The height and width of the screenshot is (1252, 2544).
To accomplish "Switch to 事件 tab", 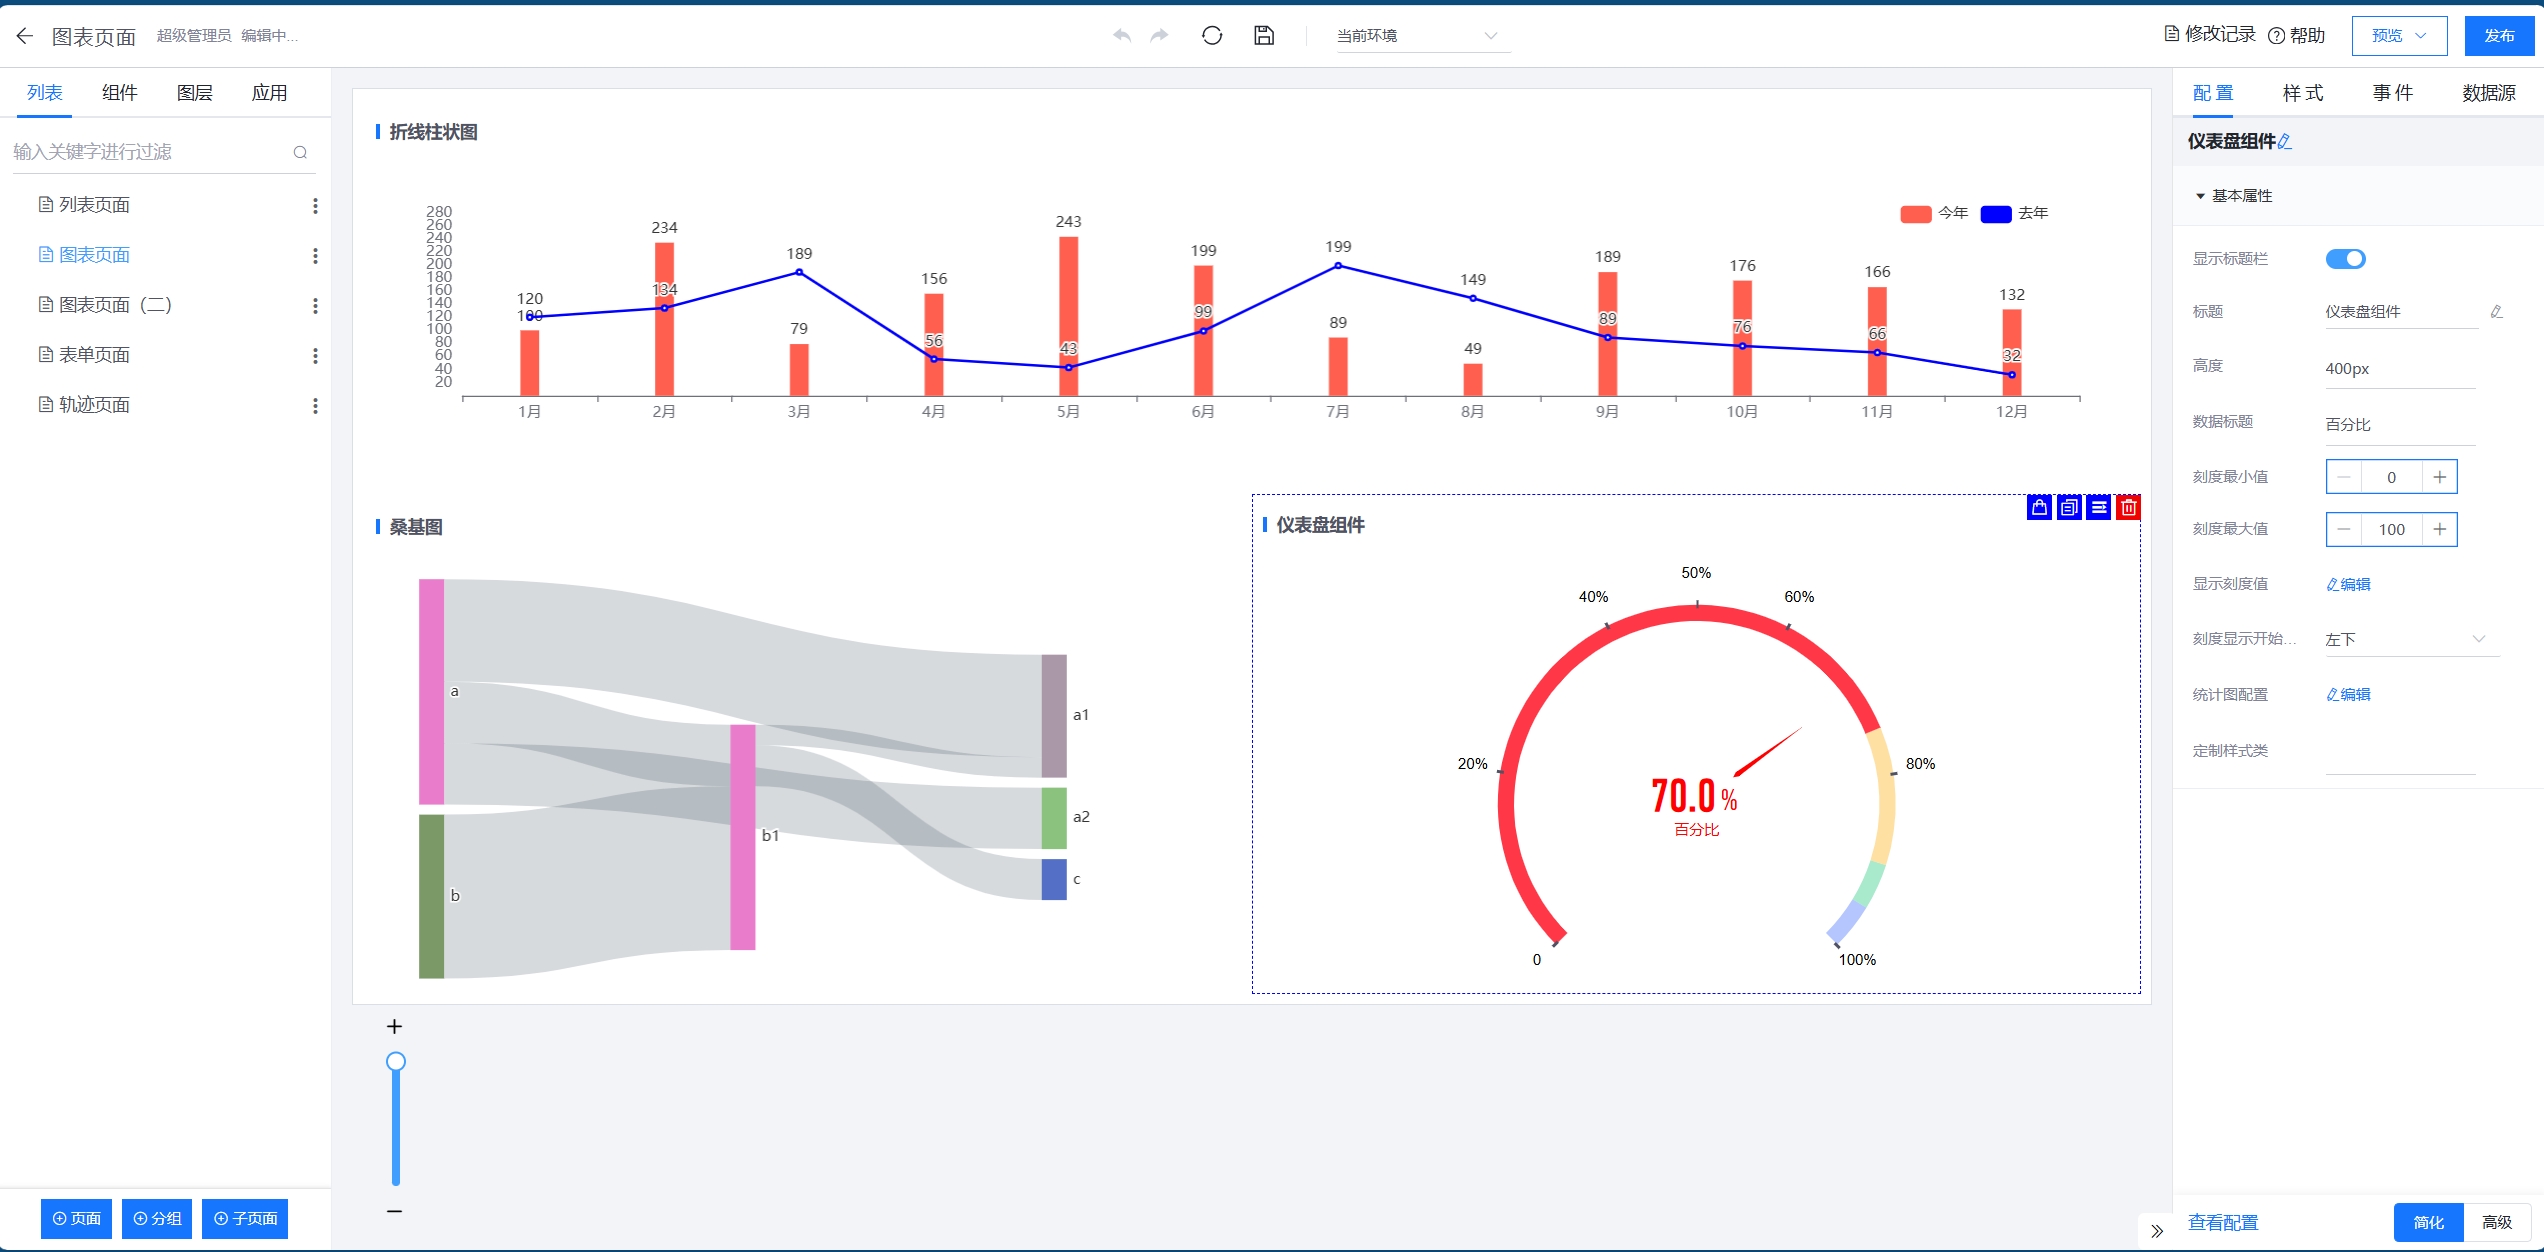I will [2393, 93].
